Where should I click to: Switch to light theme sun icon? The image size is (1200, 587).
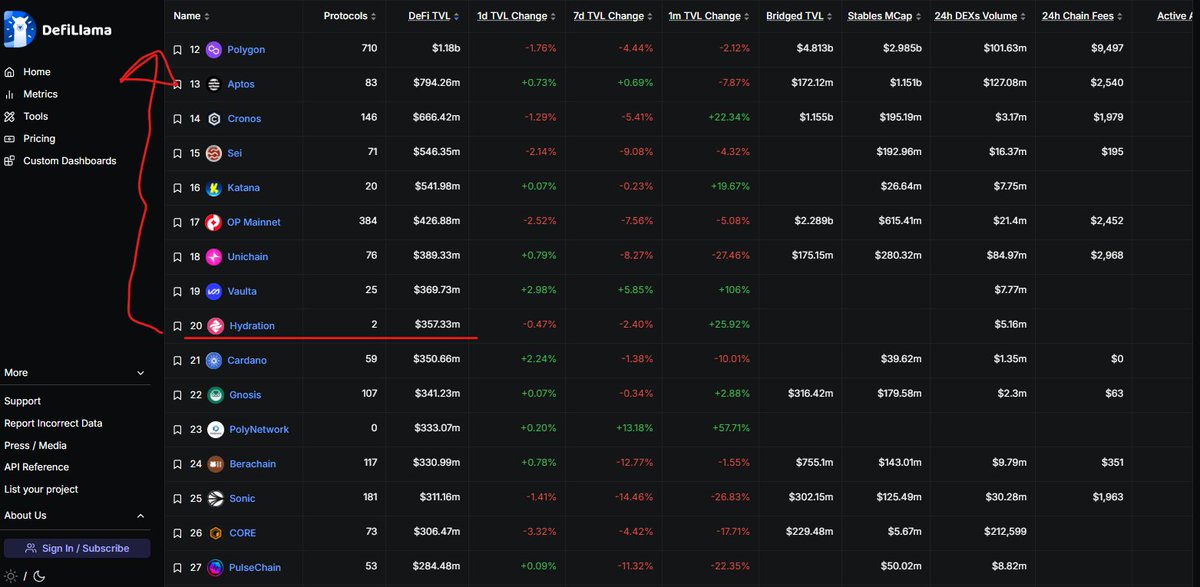point(10,576)
